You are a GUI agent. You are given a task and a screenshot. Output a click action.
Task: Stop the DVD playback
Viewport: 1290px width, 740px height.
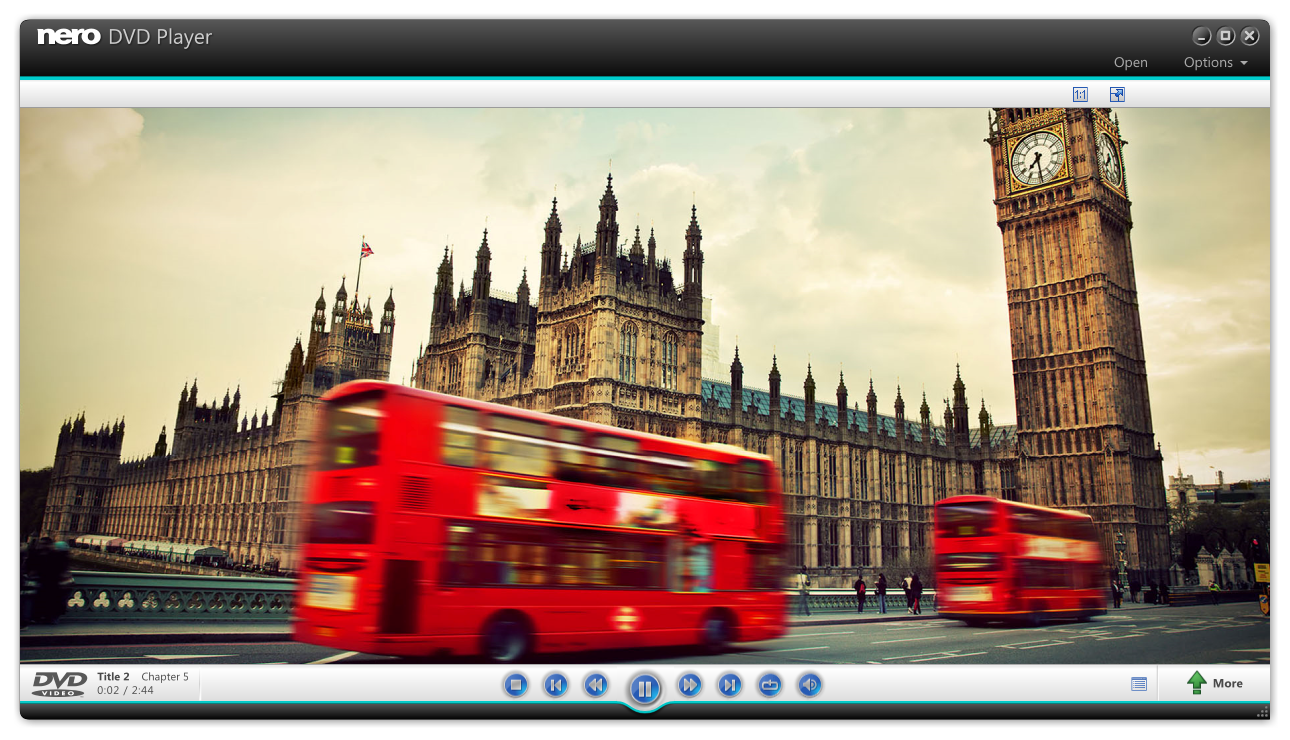(515, 686)
